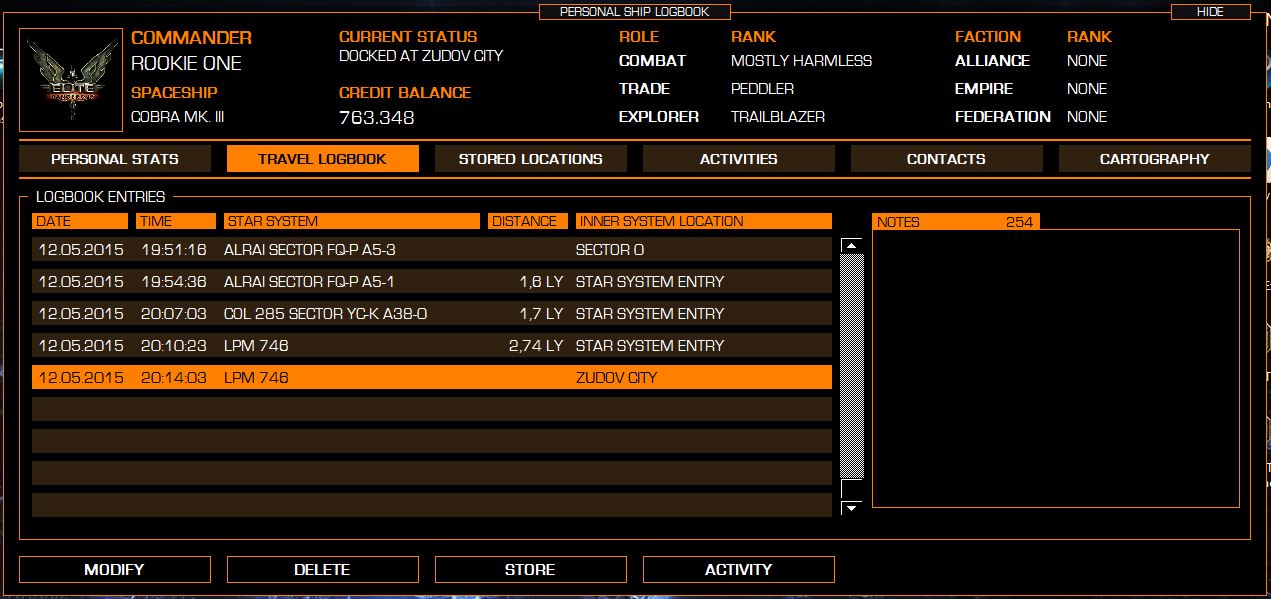The height and width of the screenshot is (599, 1271).
Task: Click the Personal Ship Logbook title
Action: [635, 12]
